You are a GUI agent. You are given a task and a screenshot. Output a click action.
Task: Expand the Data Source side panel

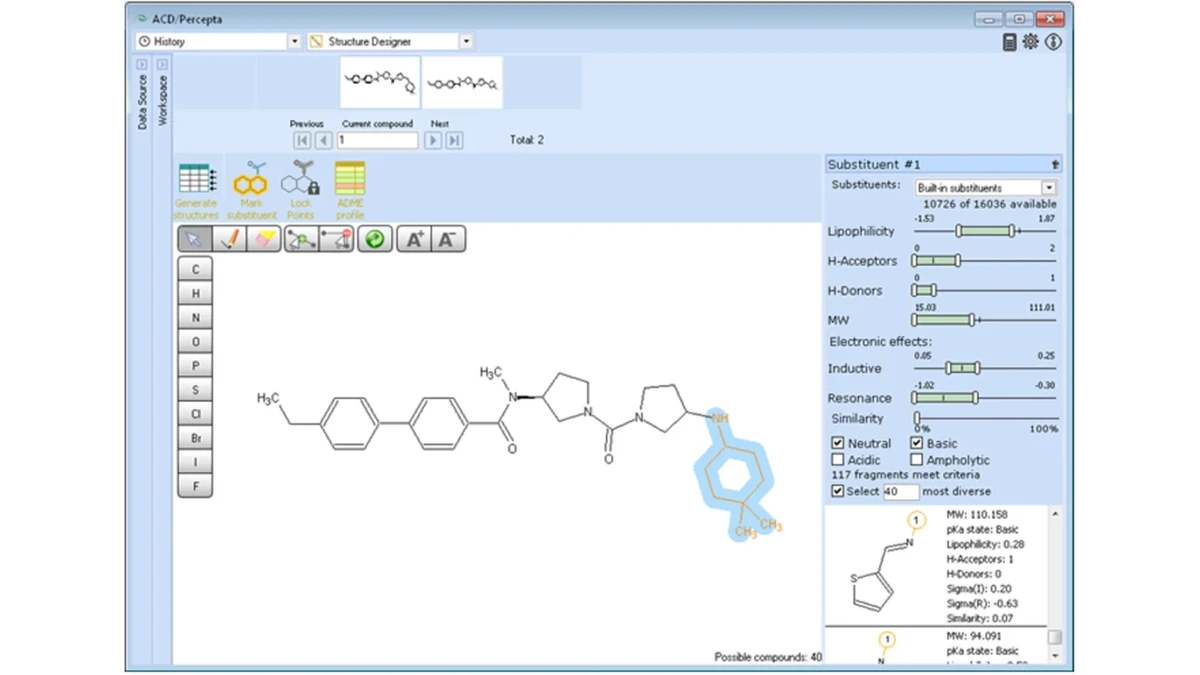(x=142, y=65)
